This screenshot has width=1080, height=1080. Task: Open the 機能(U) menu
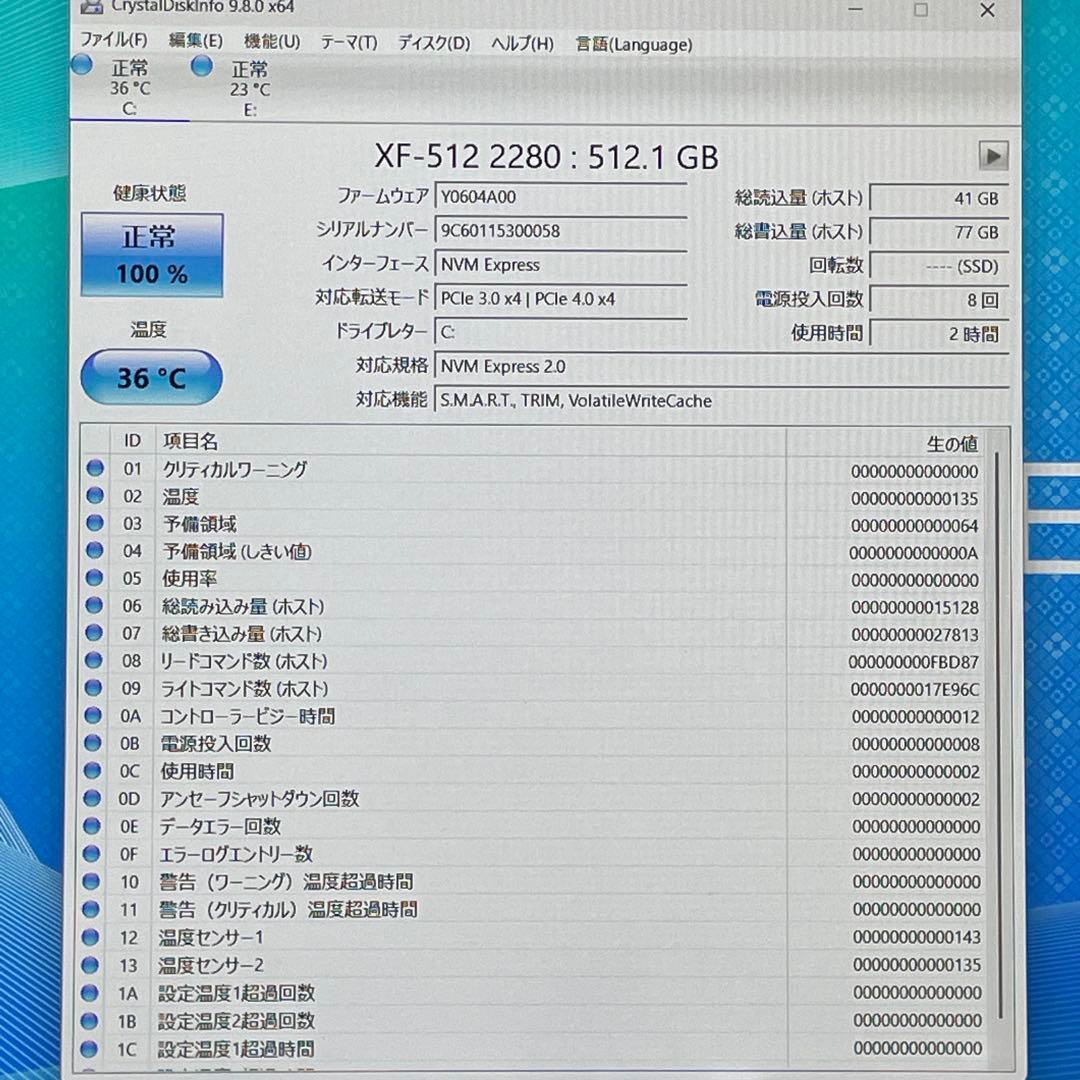pyautogui.click(x=272, y=41)
